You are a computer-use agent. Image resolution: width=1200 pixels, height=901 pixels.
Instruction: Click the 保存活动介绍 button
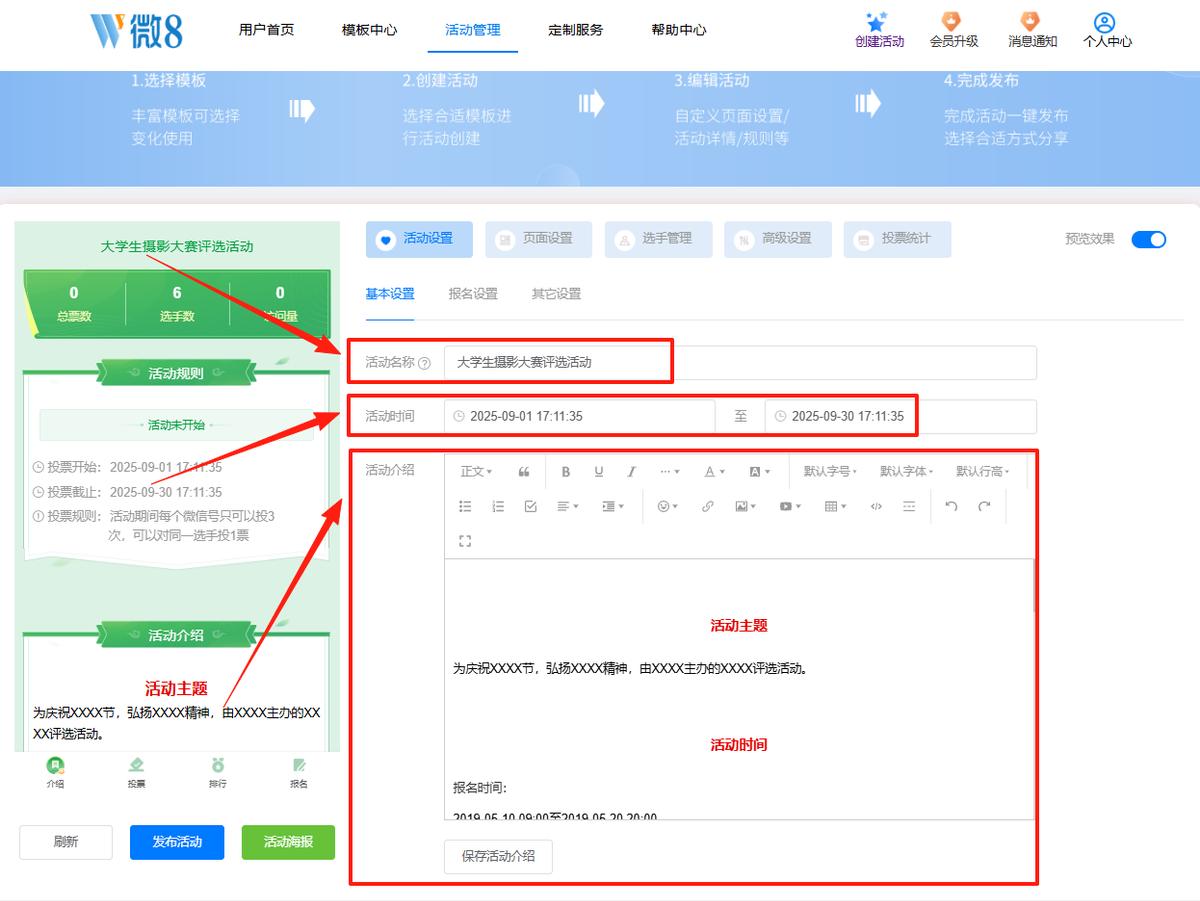498,856
